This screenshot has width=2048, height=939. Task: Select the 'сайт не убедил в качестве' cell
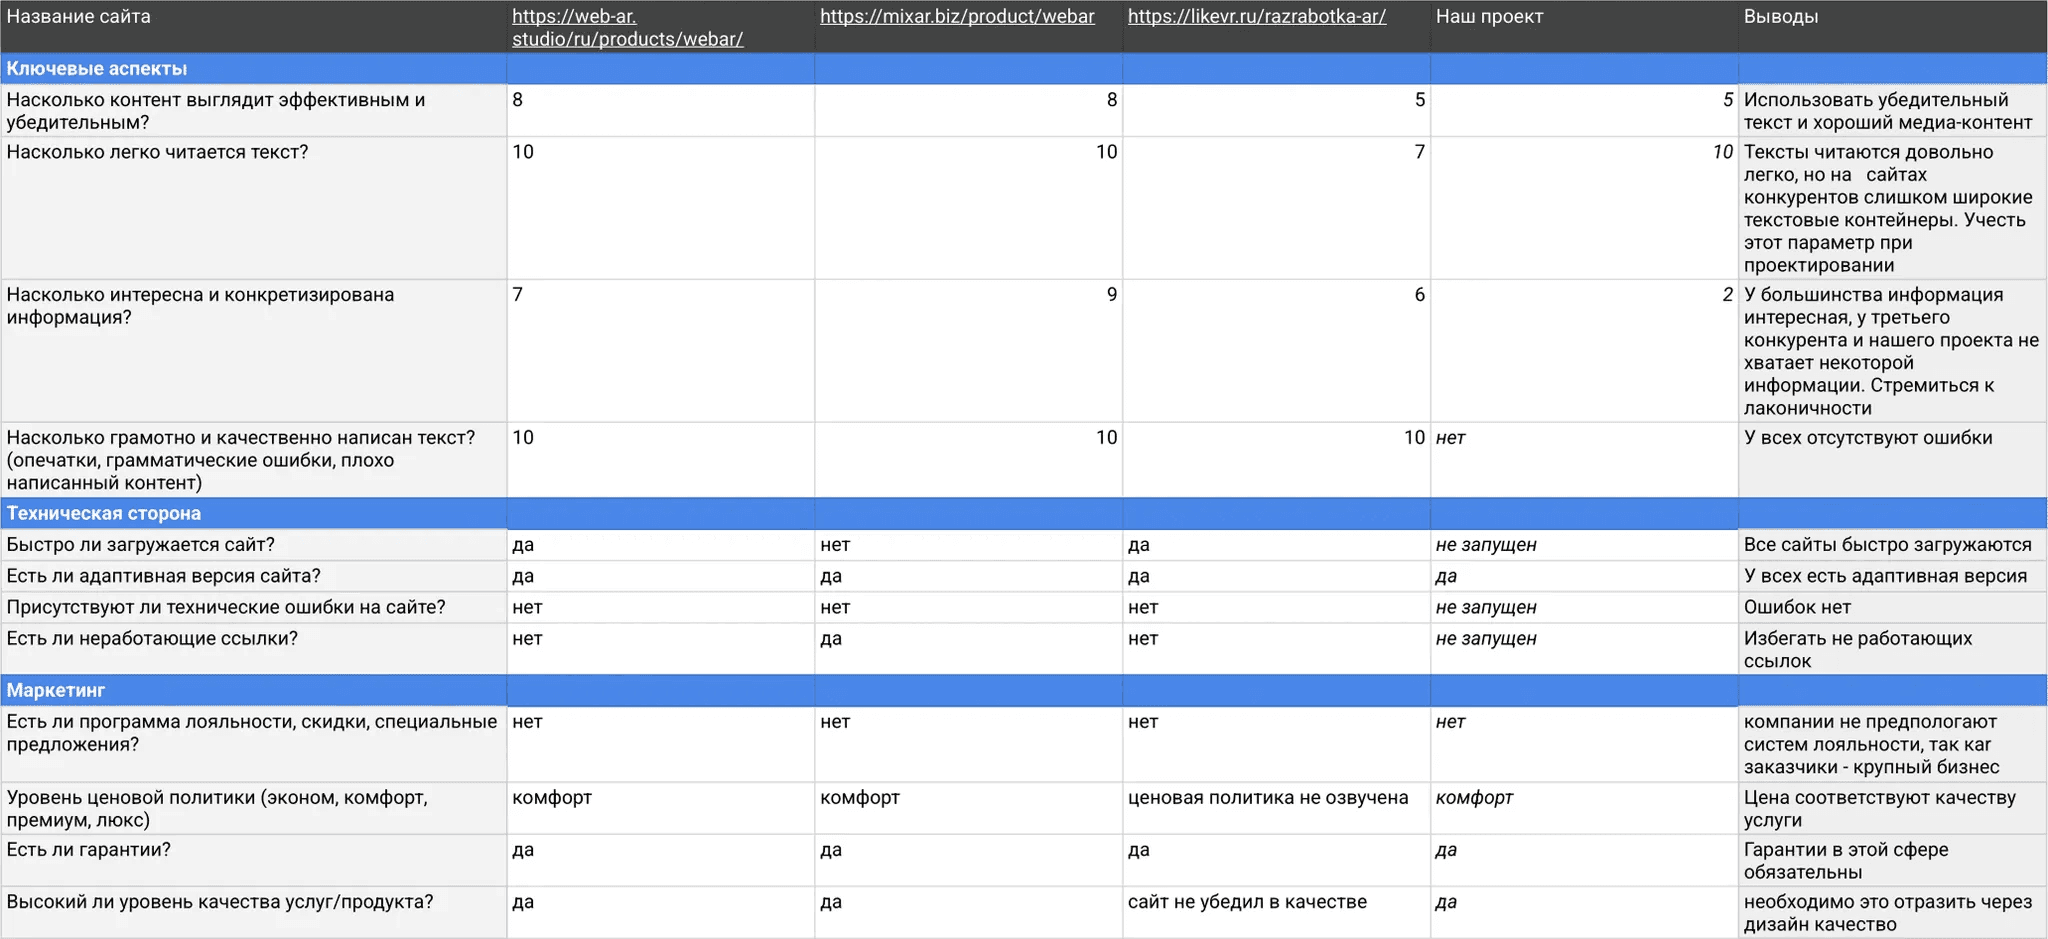coord(1247,902)
